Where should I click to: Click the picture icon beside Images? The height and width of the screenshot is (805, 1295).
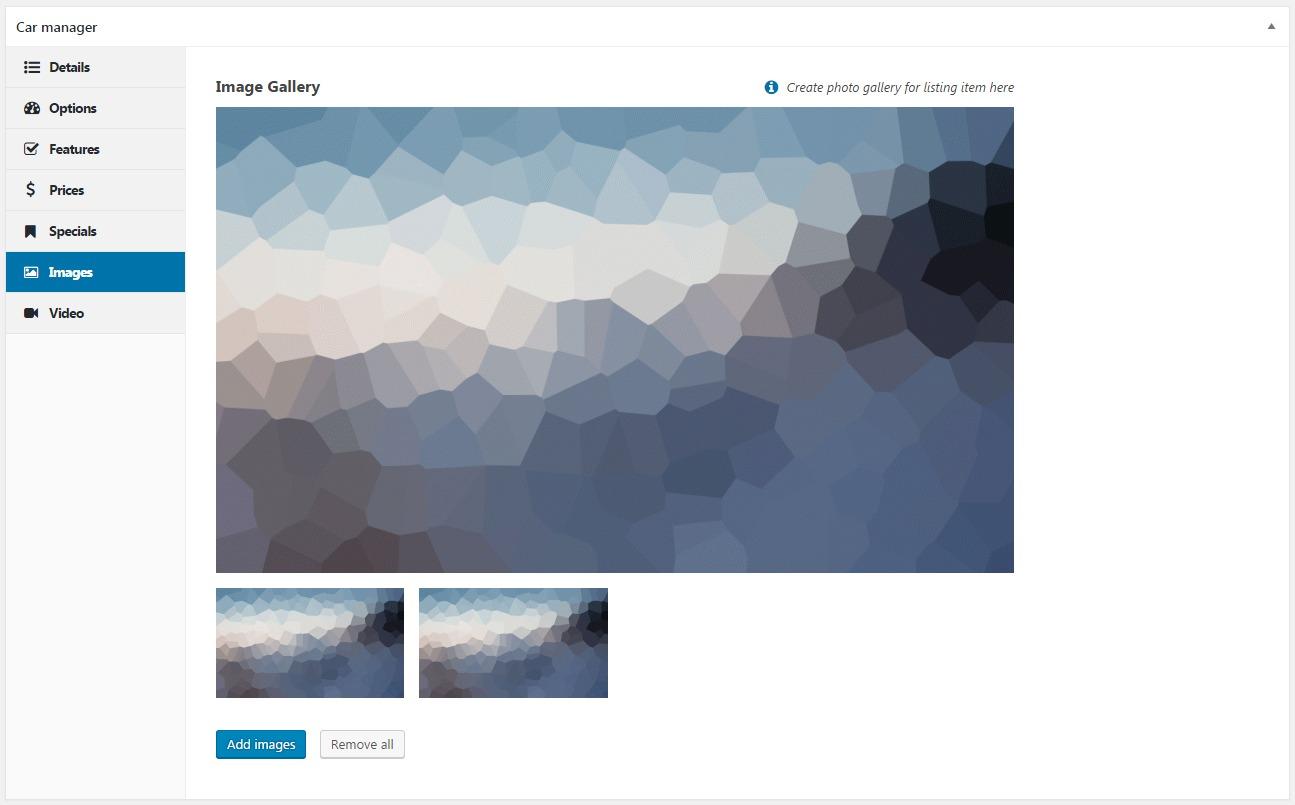(x=31, y=272)
